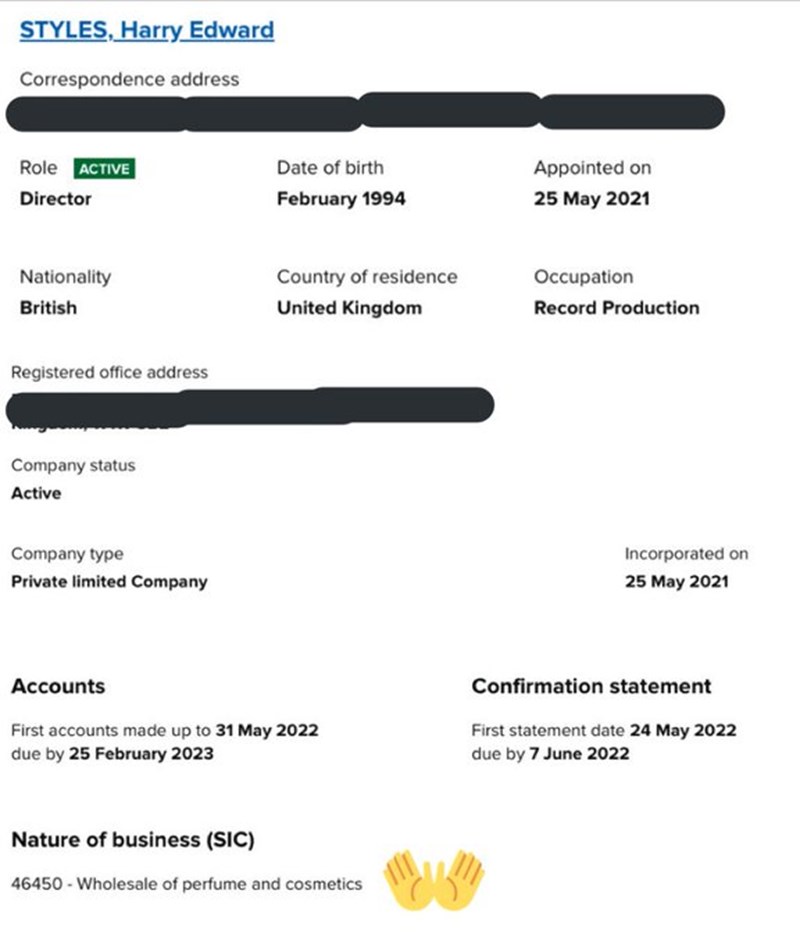Click the raised hands emoji
Image resolution: width=800 pixels, height=944 pixels.
434,879
